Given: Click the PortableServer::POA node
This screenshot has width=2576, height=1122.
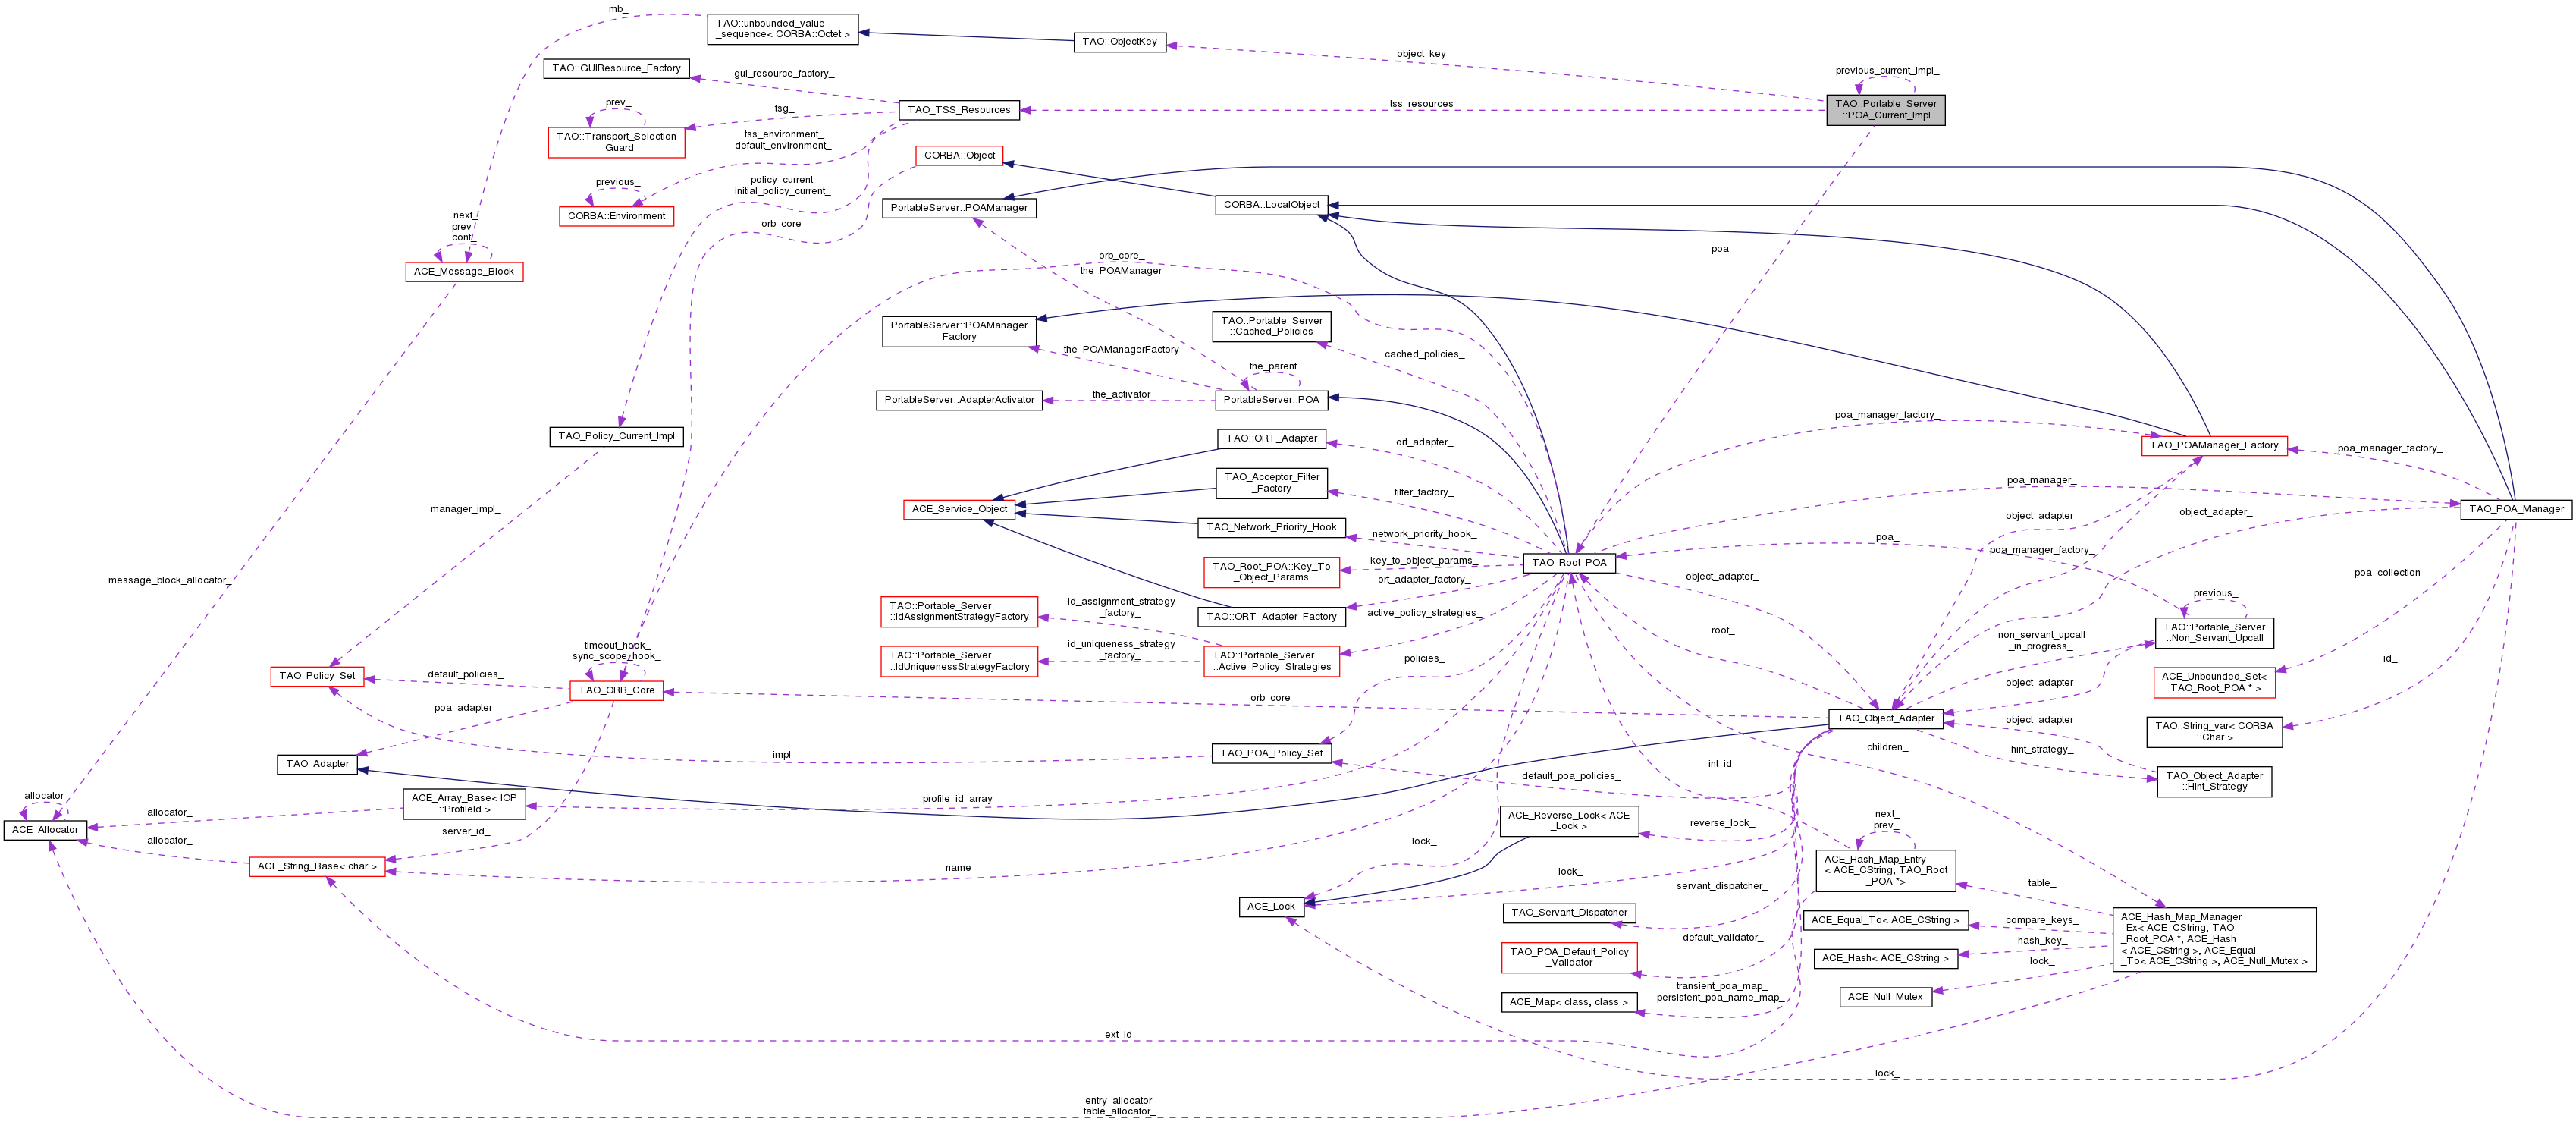Looking at the screenshot, I should tap(1271, 400).
